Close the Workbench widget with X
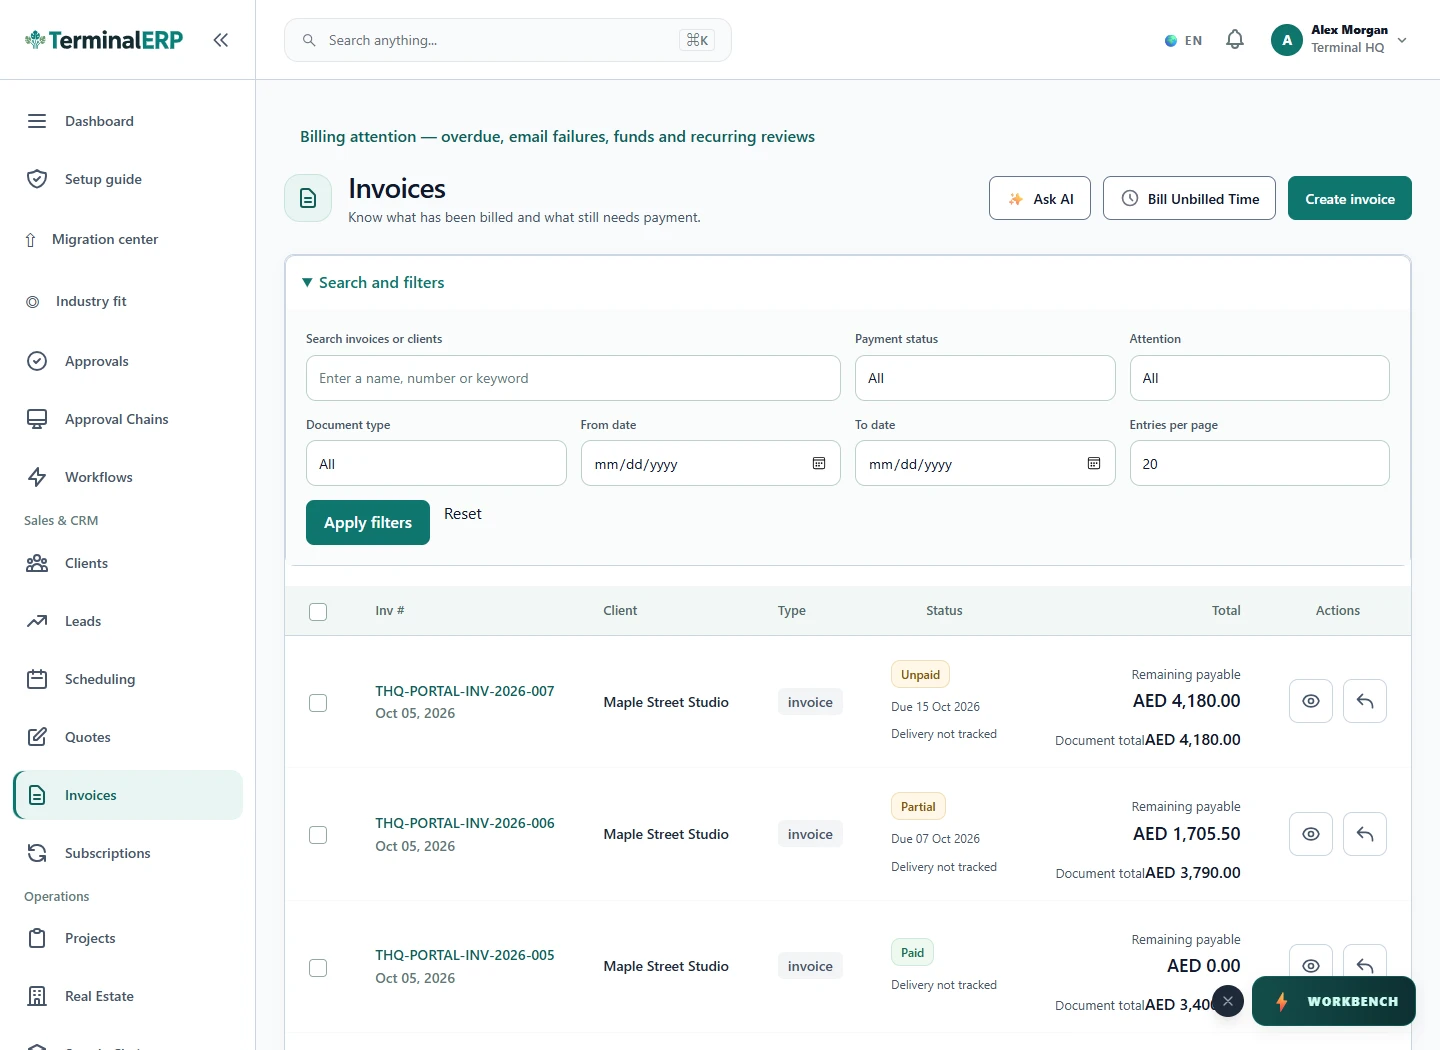Screen dimensions: 1440x1050 (x=1228, y=1001)
